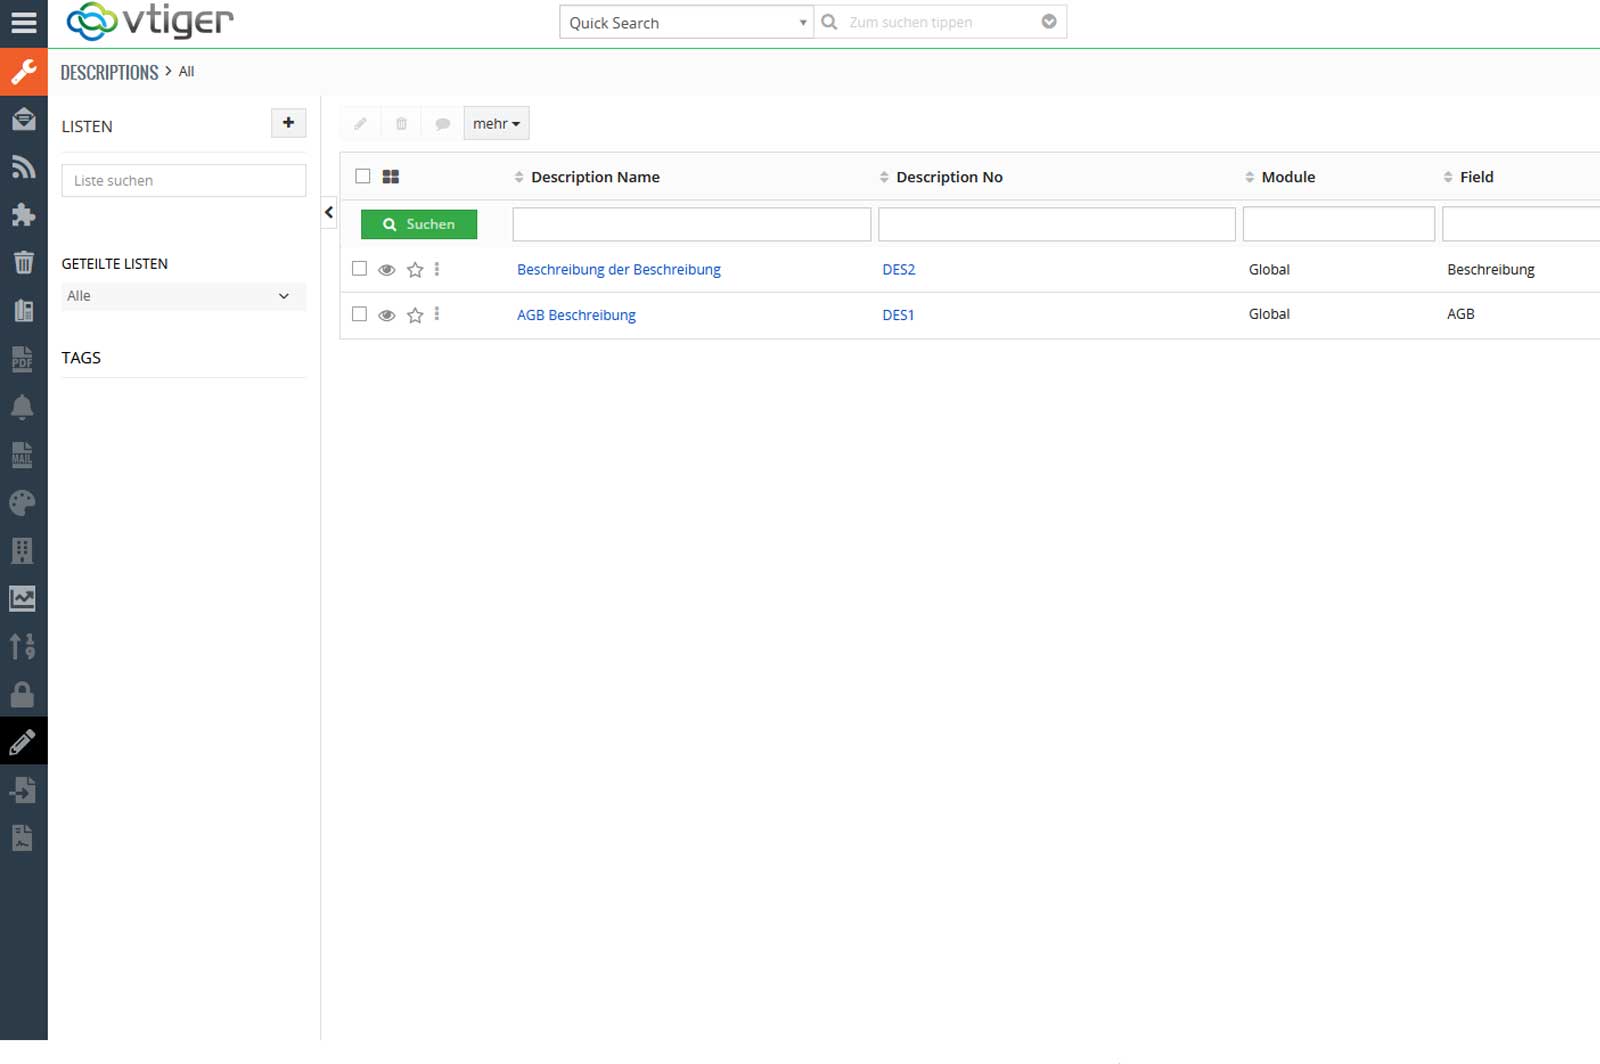Tick the checkbox for Beschreibung der Beschreibung
Viewport: 1600px width, 1064px height.
tap(360, 269)
